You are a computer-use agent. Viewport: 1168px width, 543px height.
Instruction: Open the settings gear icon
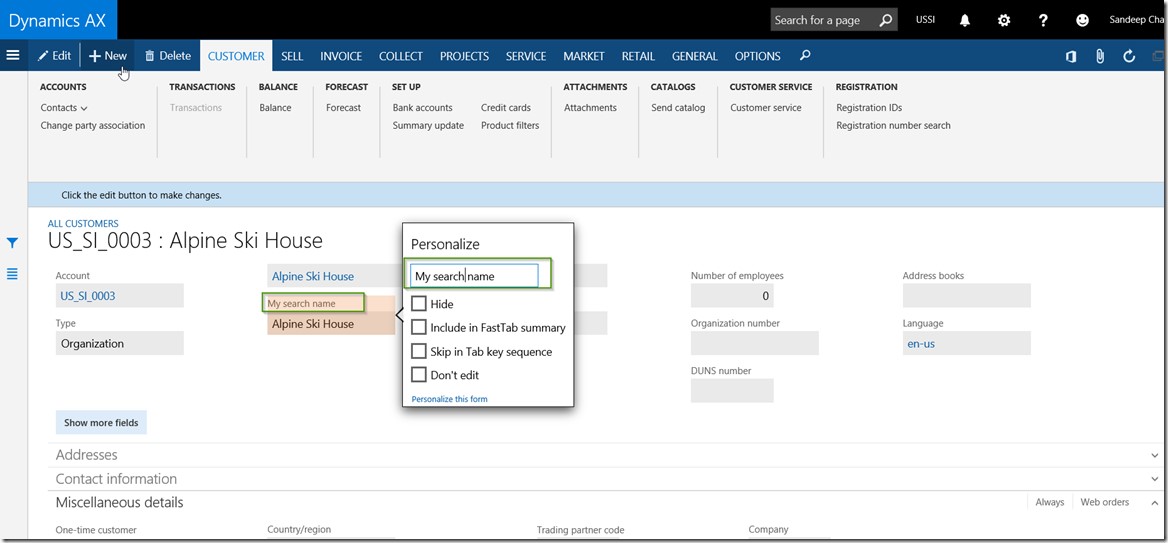pos(1004,20)
